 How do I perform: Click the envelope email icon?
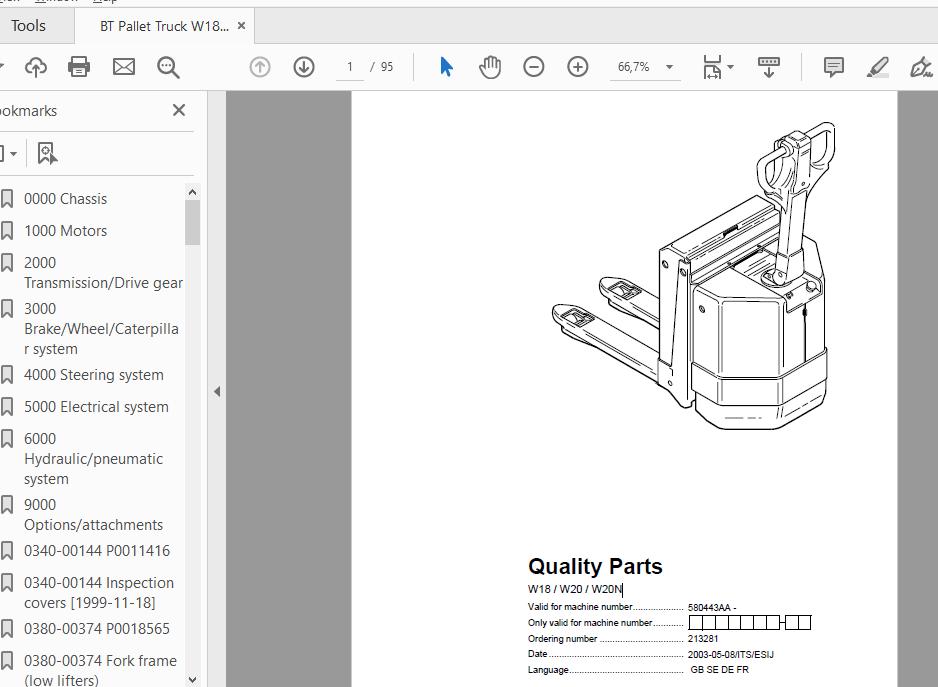tap(124, 67)
